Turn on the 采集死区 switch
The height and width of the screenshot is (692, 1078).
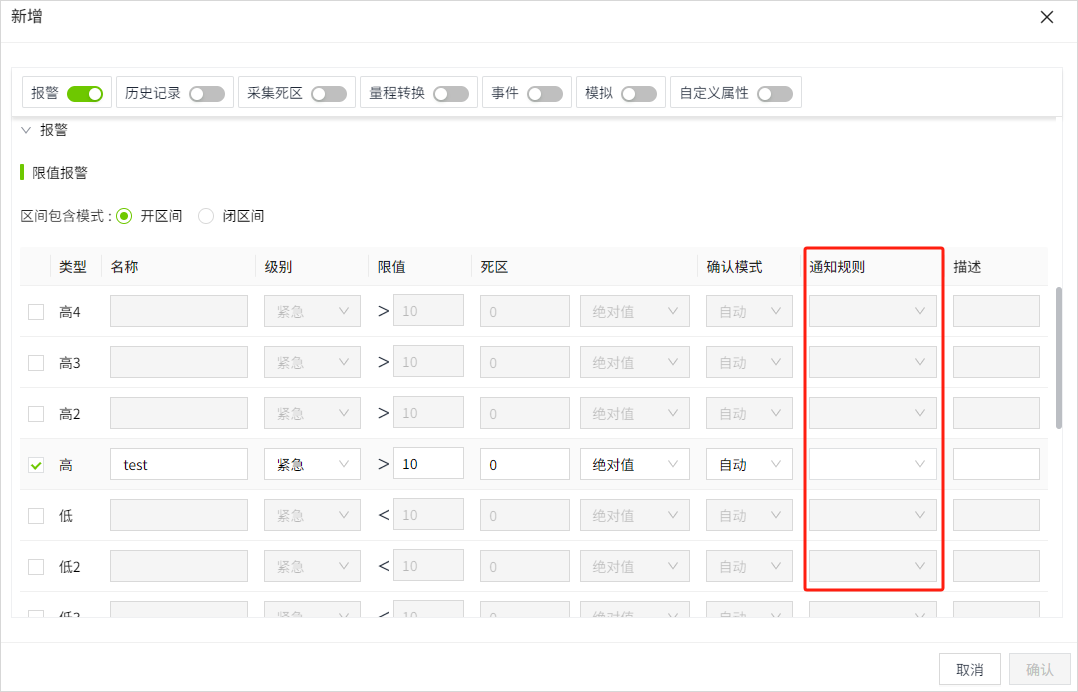coord(329,94)
